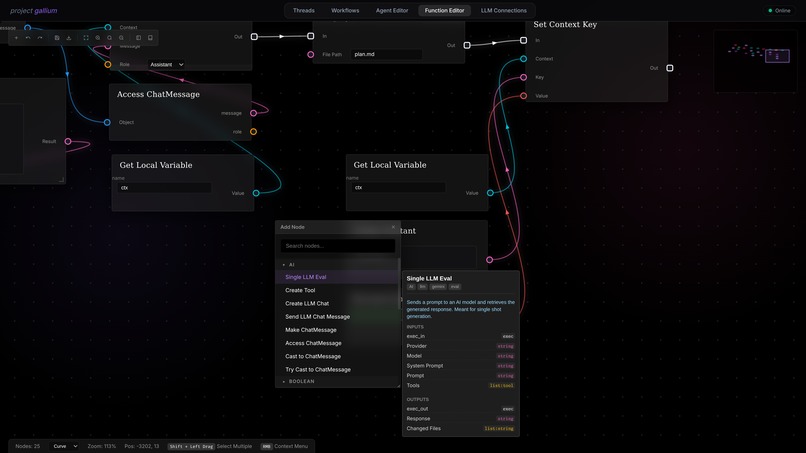Screen dimensions: 806x453
Task: Open the Role dropdown showing Assistant
Action: click(x=167, y=64)
